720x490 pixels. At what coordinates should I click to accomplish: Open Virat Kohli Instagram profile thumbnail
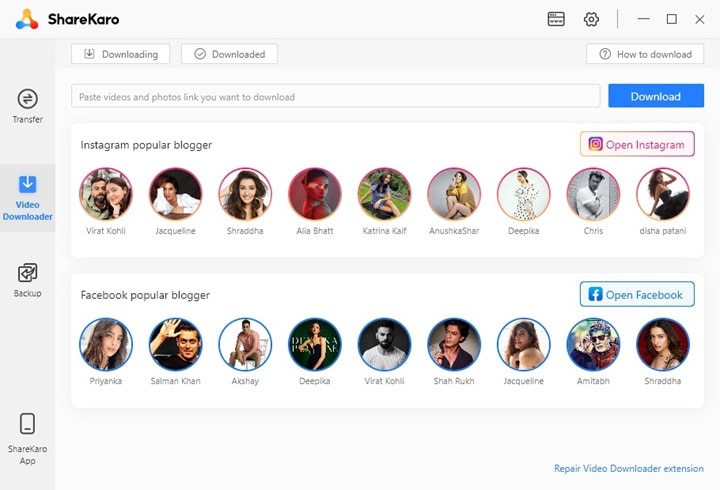pyautogui.click(x=106, y=194)
